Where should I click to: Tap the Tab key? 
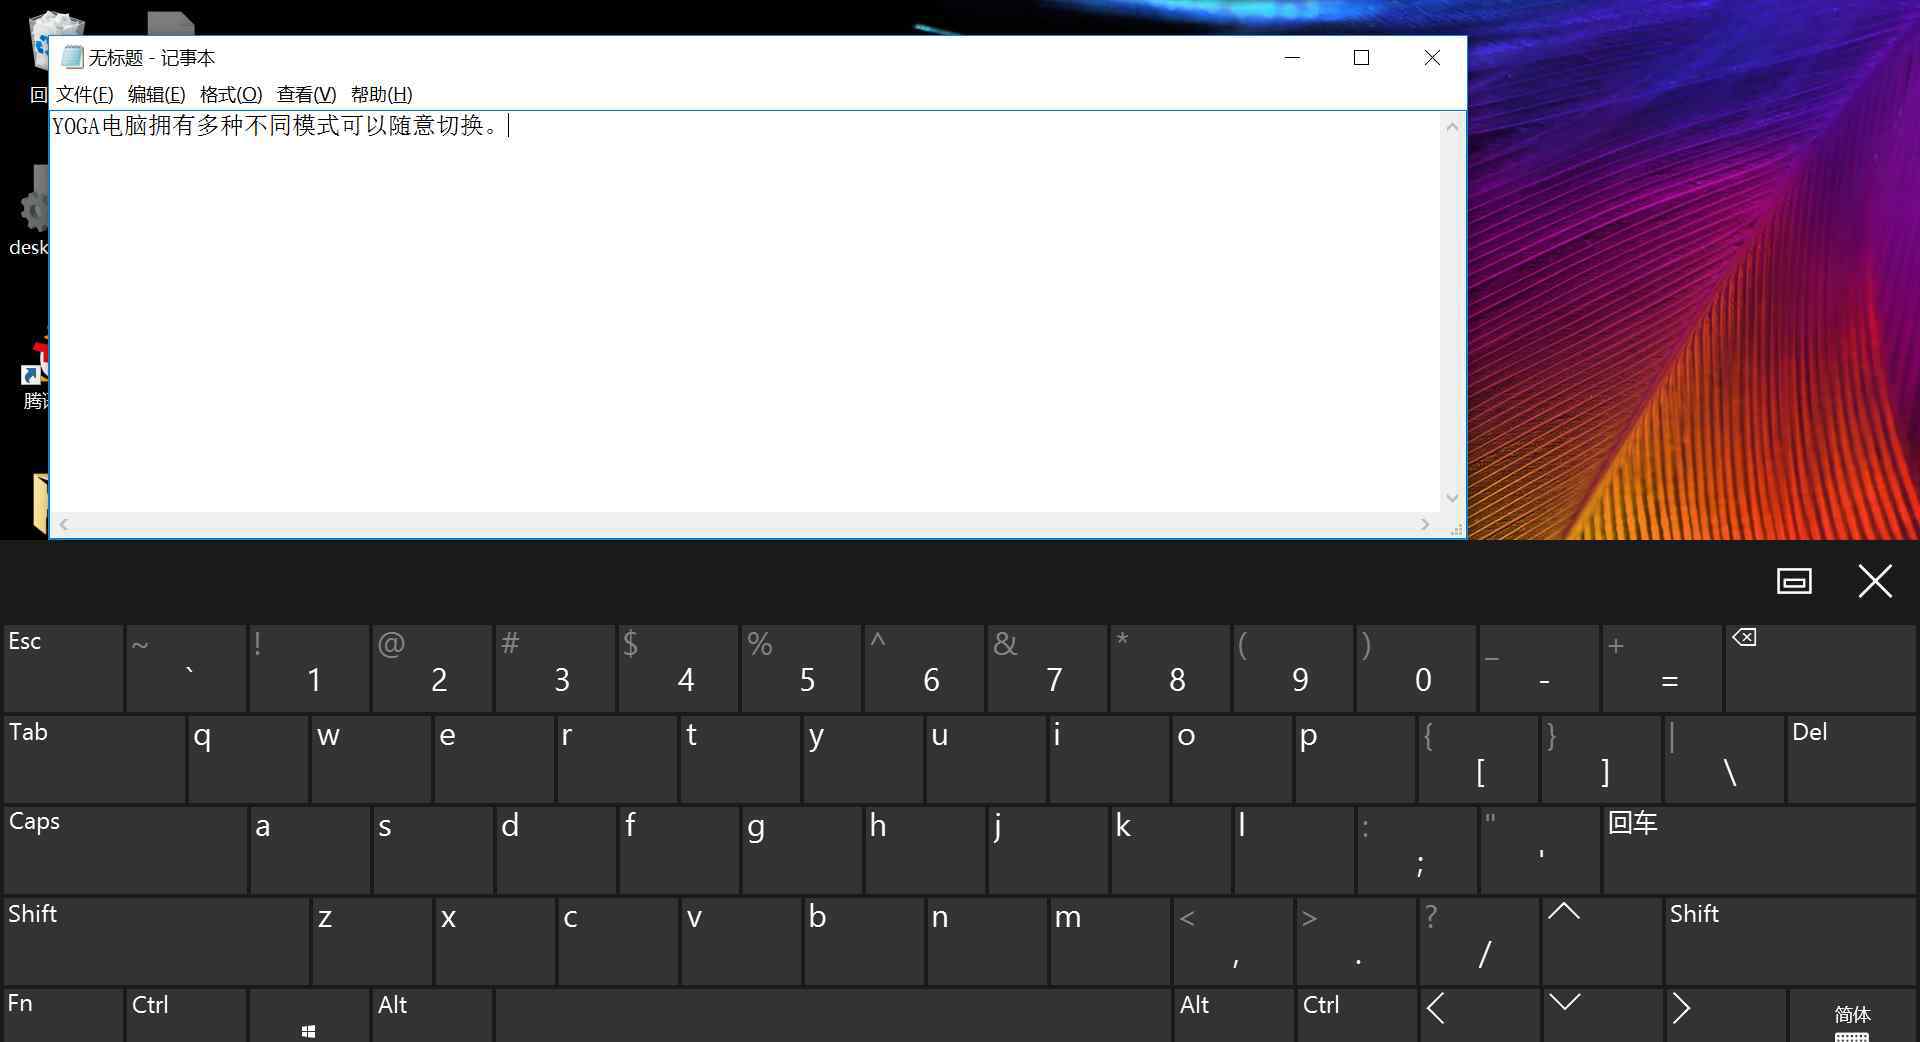94,759
